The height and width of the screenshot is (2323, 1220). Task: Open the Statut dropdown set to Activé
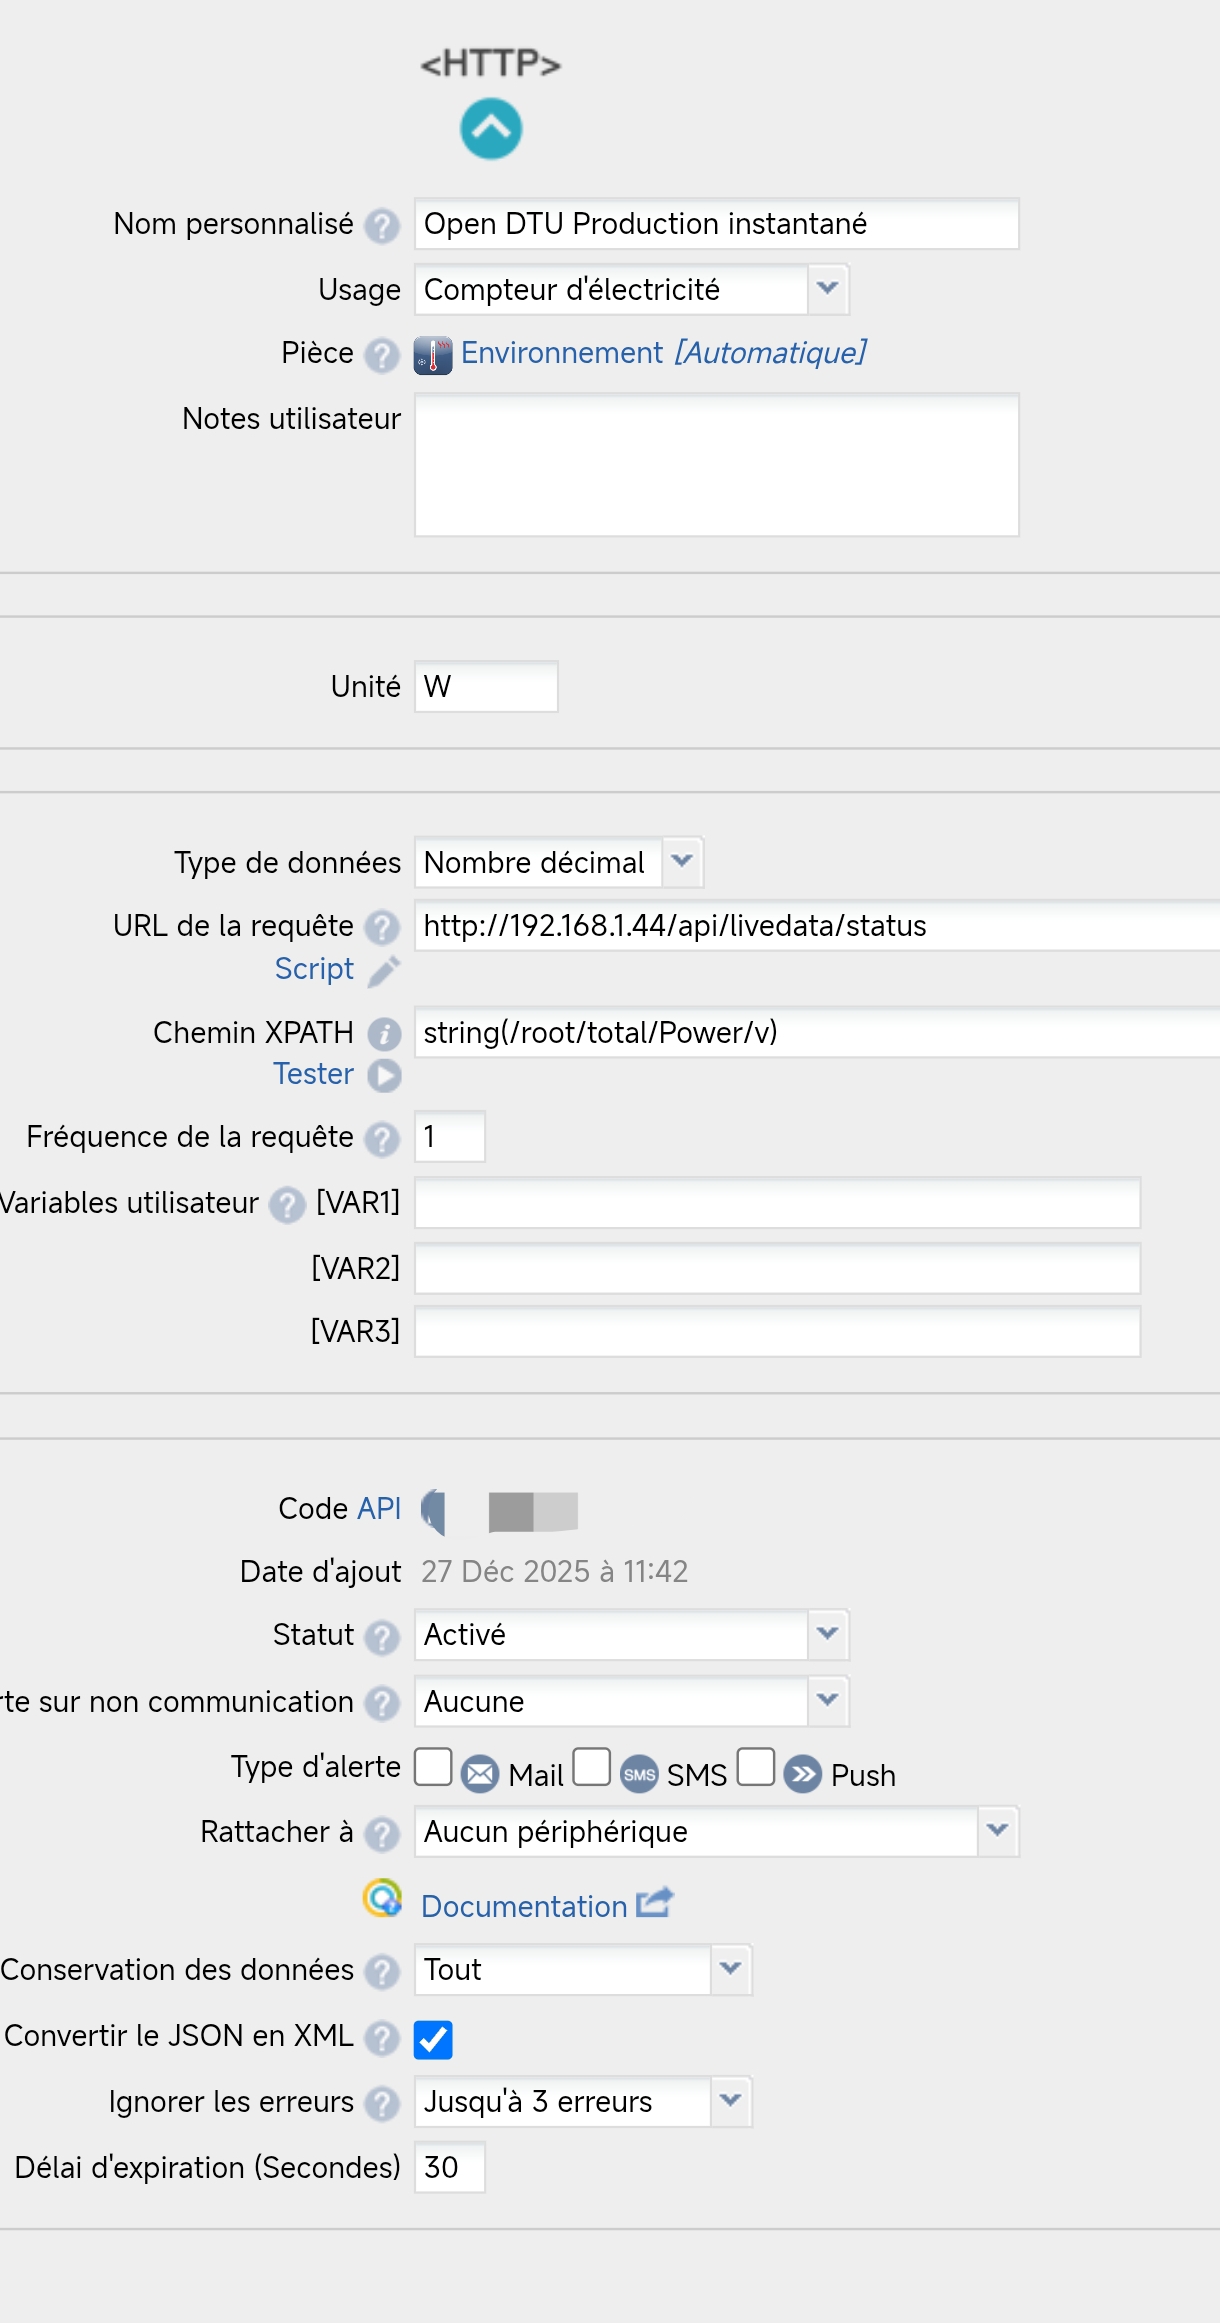tap(632, 1634)
